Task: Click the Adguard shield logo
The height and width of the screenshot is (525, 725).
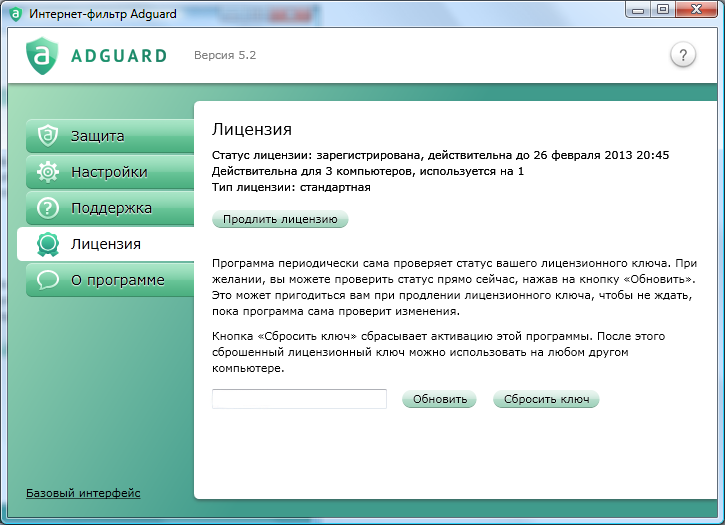Action: point(42,56)
